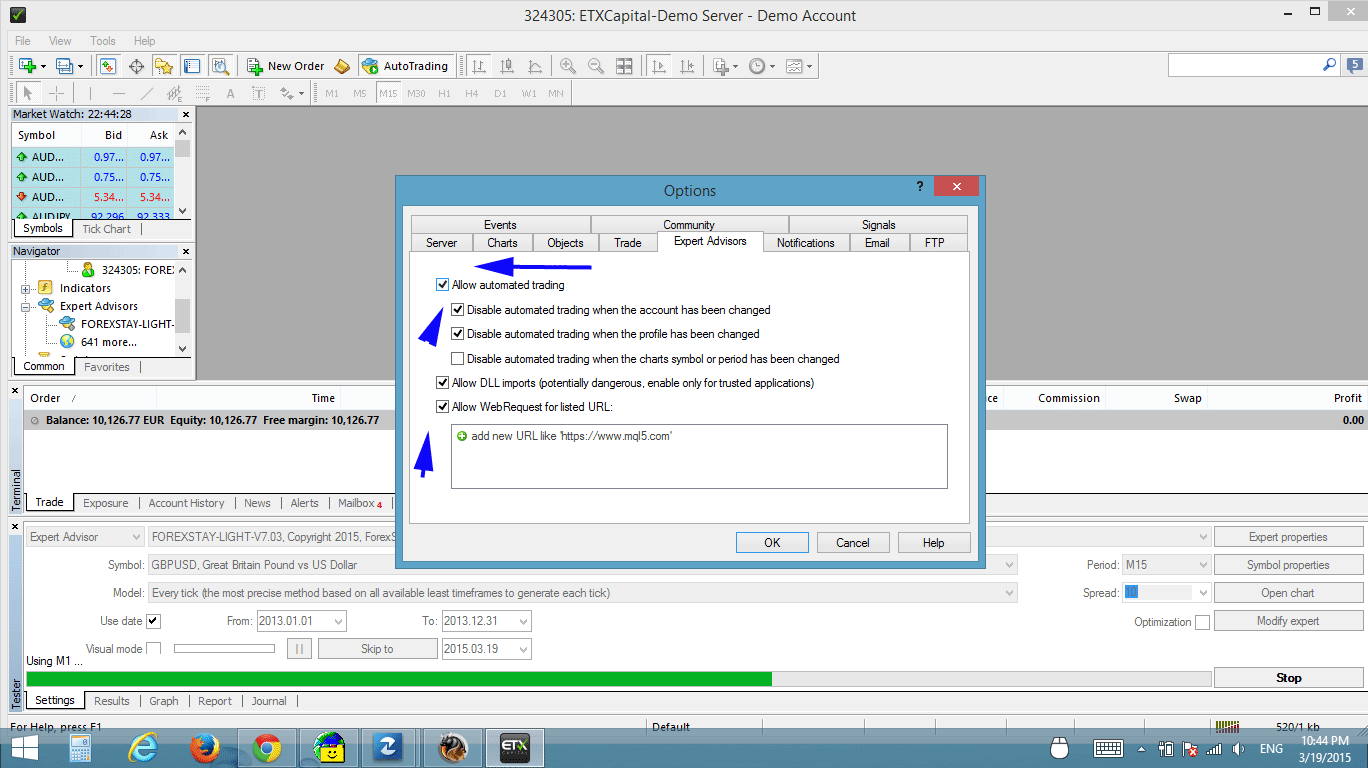This screenshot has height=768, width=1368.
Task: Toggle disable trading when account changed
Action: coord(458,310)
